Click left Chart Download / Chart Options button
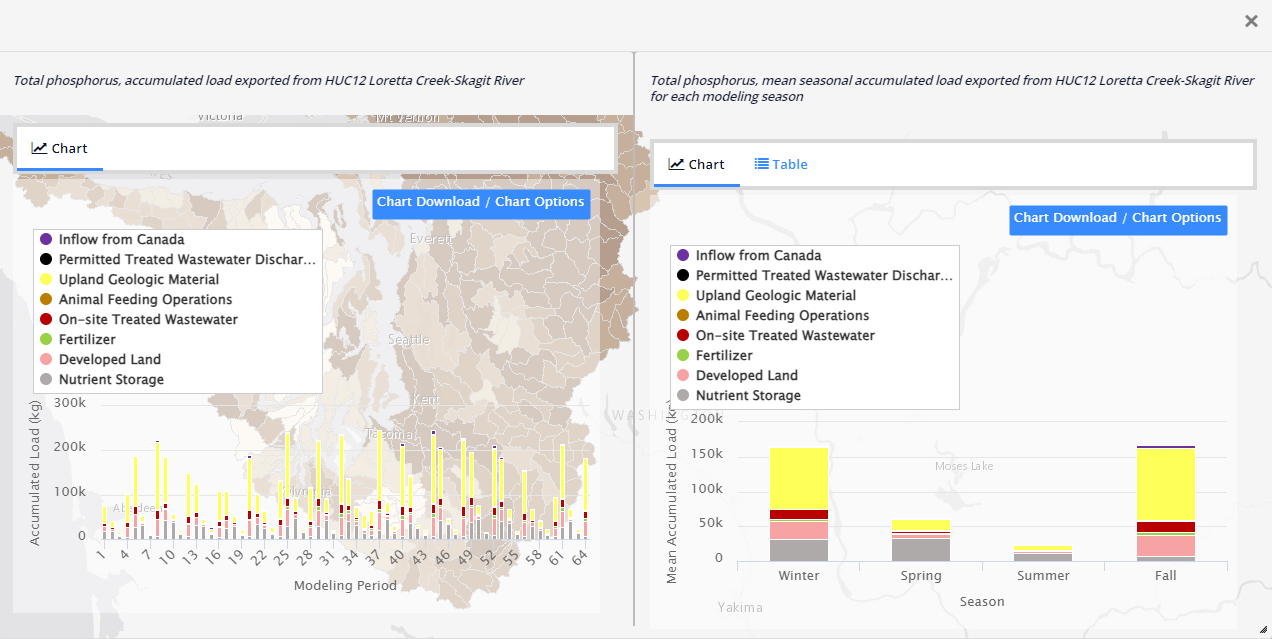The width and height of the screenshot is (1272, 639). (480, 202)
